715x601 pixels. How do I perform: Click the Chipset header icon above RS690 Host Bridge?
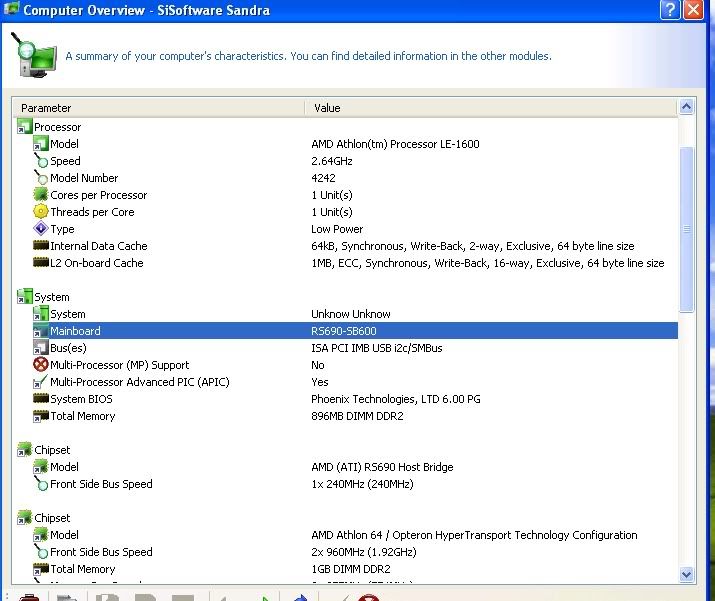point(25,450)
